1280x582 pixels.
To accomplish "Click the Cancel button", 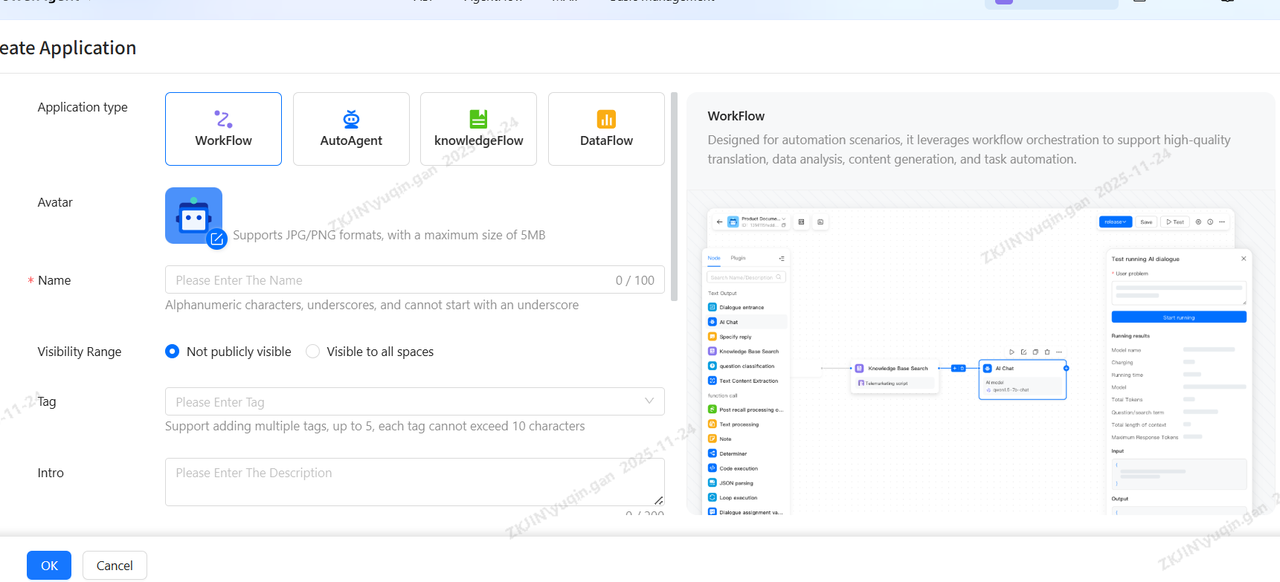I will point(114,565).
